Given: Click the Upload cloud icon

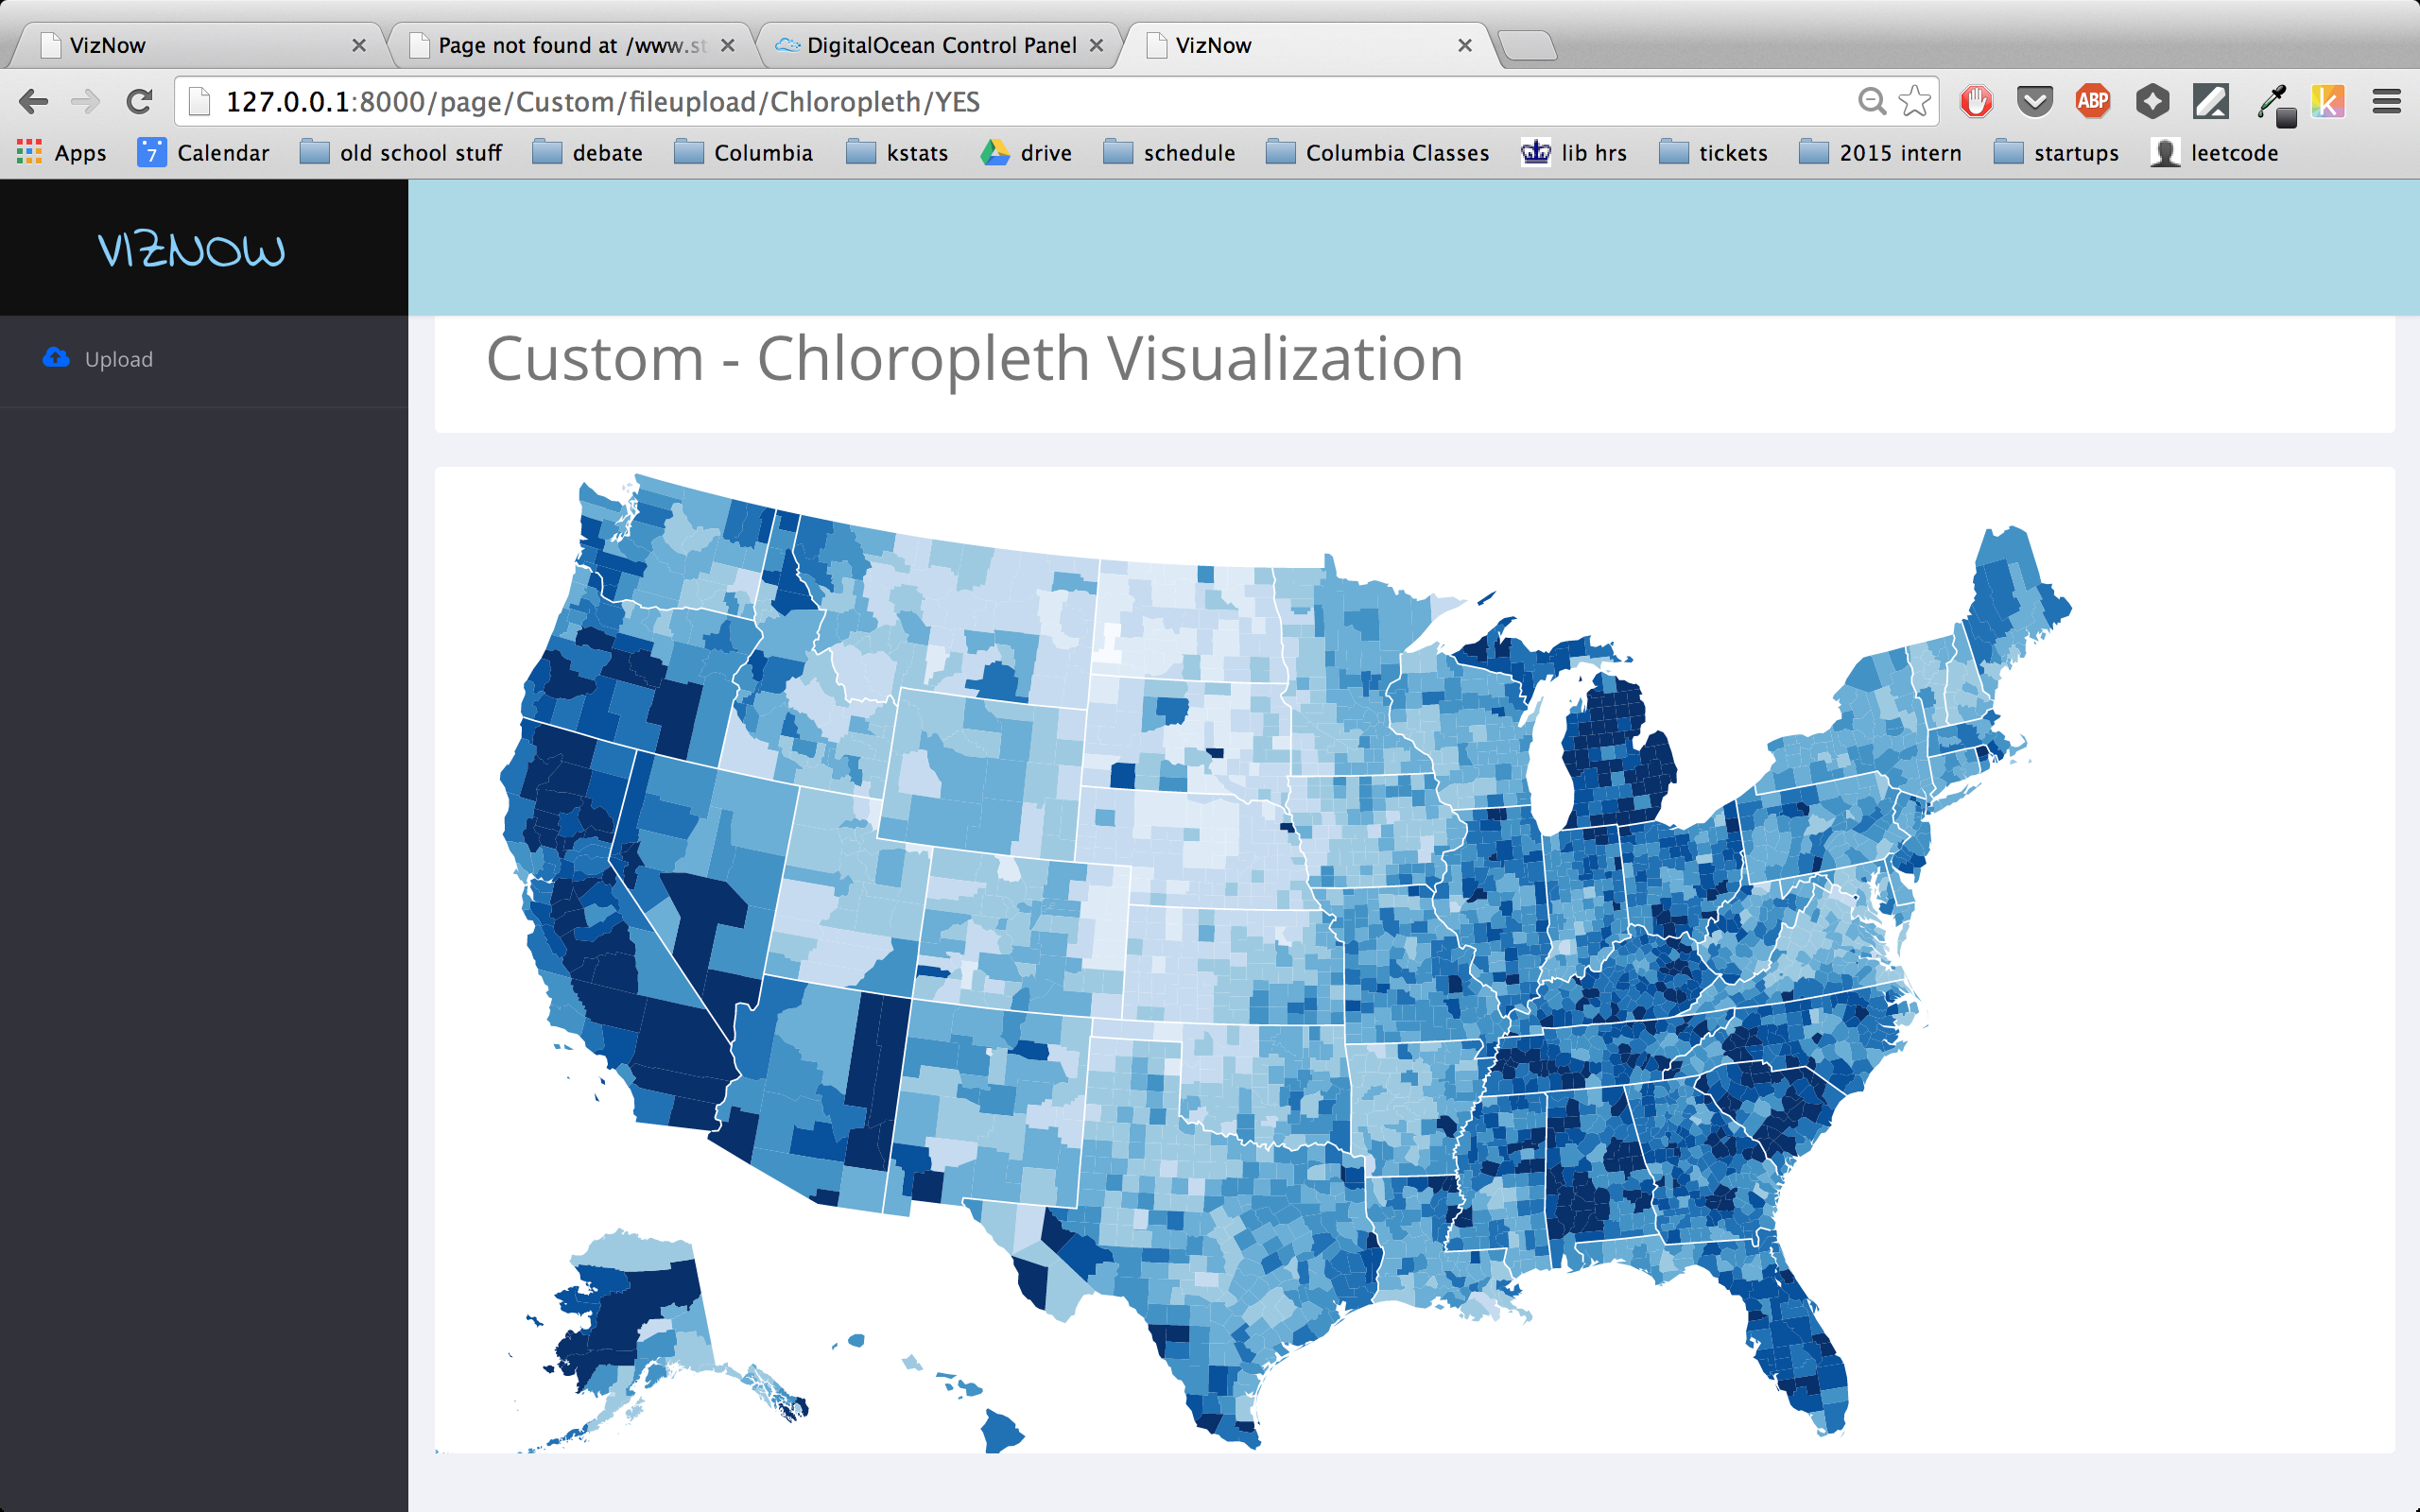Looking at the screenshot, I should (56, 358).
